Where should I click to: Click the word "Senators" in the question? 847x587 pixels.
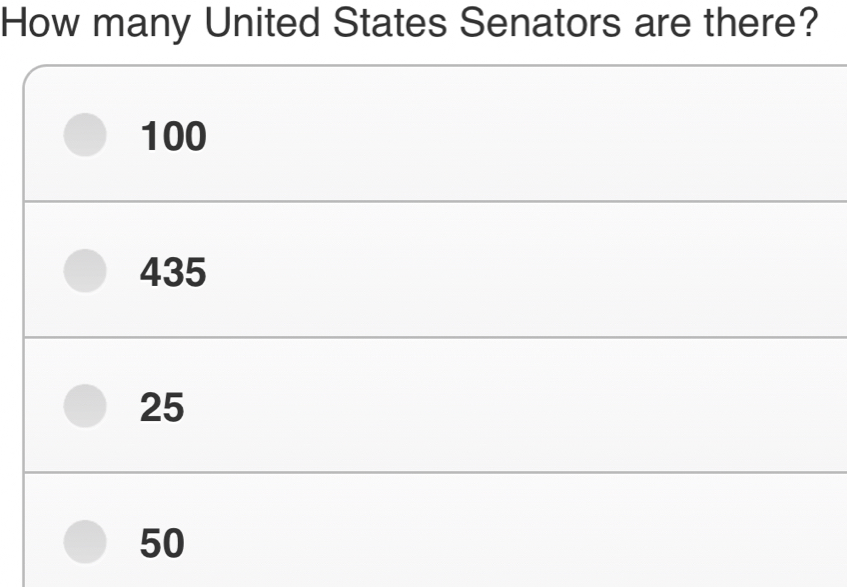coord(539,24)
